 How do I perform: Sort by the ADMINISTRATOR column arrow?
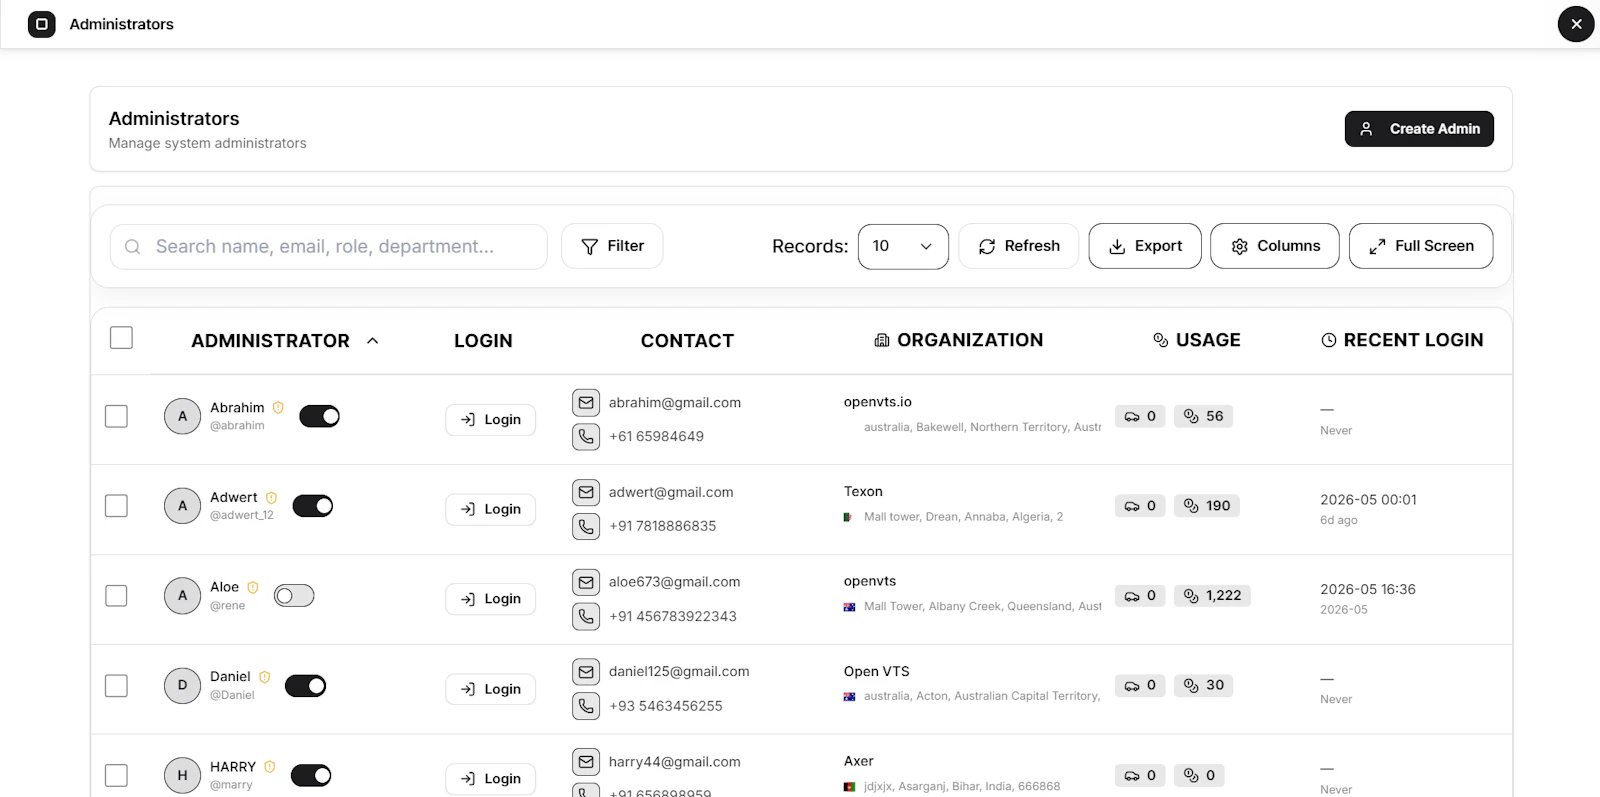pyautogui.click(x=373, y=341)
